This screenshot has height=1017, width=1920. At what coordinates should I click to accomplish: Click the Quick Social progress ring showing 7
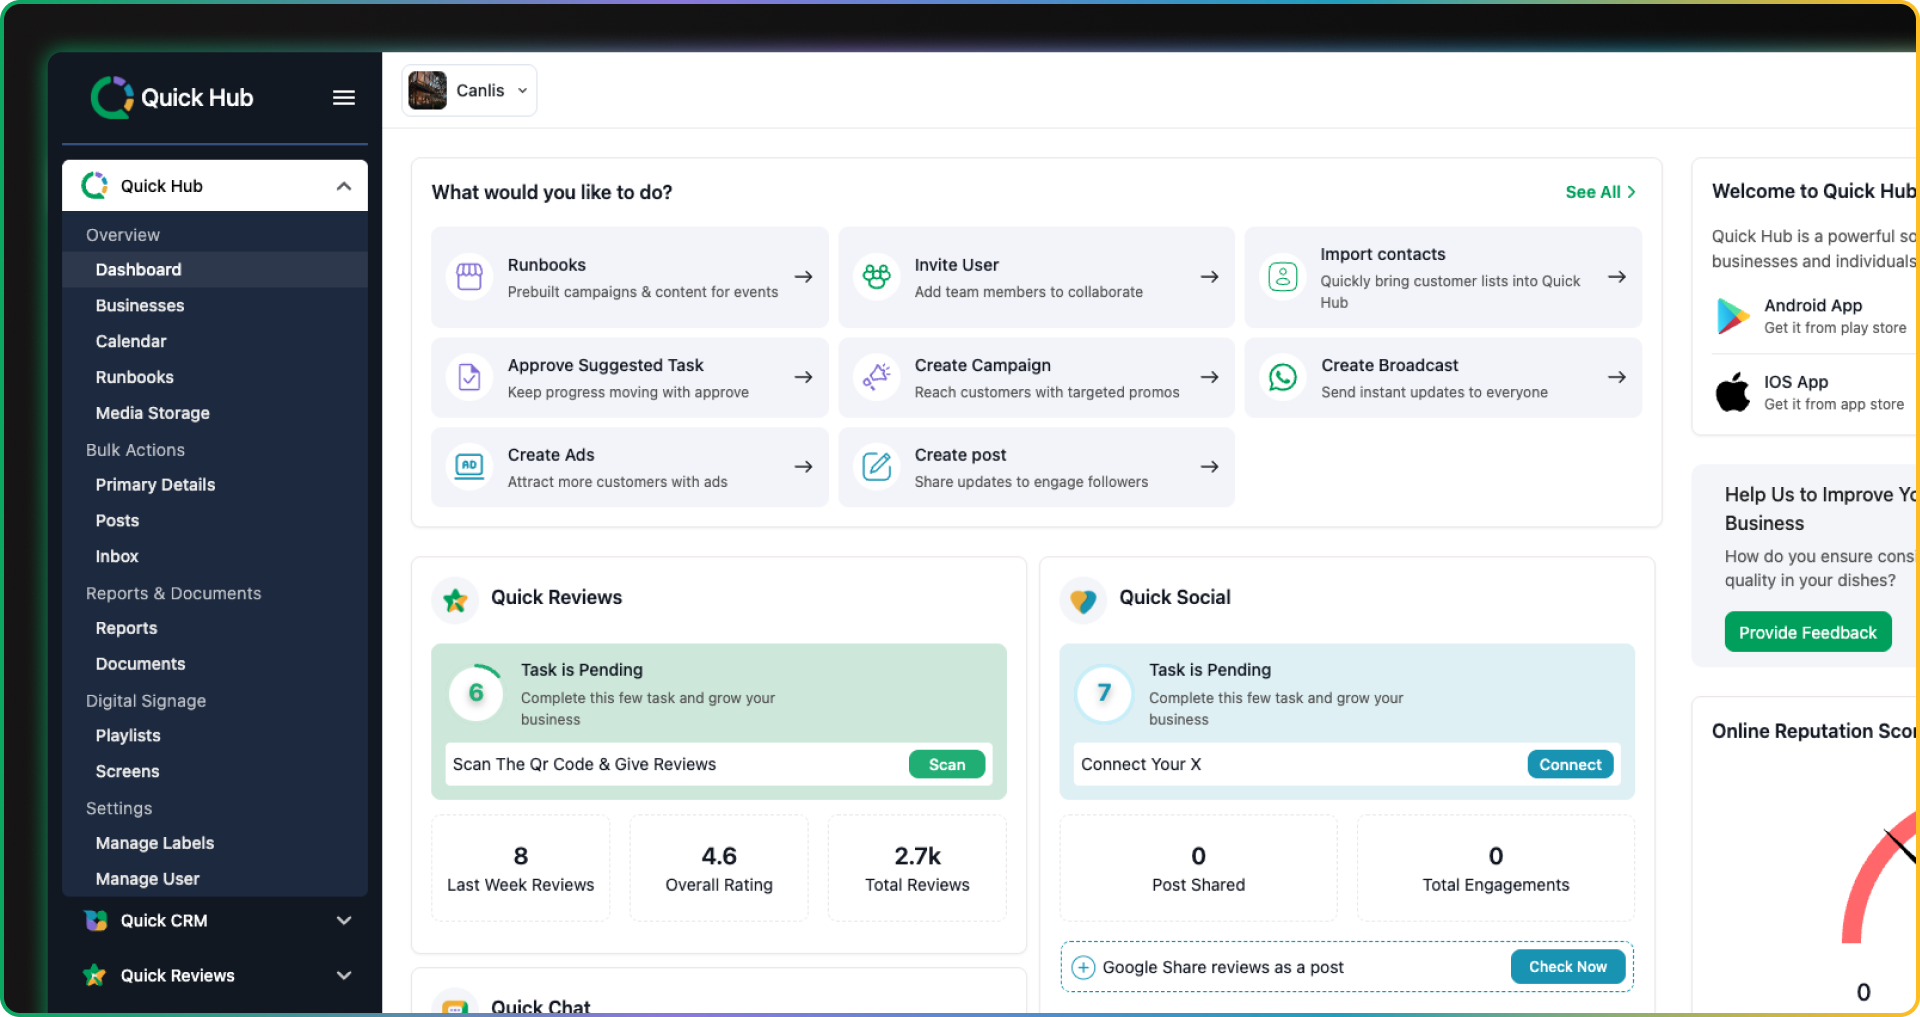pos(1104,692)
